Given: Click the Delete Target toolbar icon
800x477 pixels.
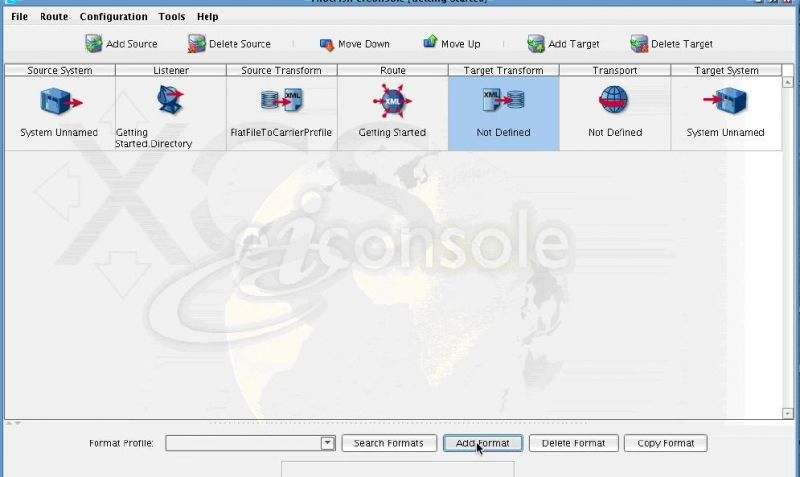Looking at the screenshot, I should point(639,44).
